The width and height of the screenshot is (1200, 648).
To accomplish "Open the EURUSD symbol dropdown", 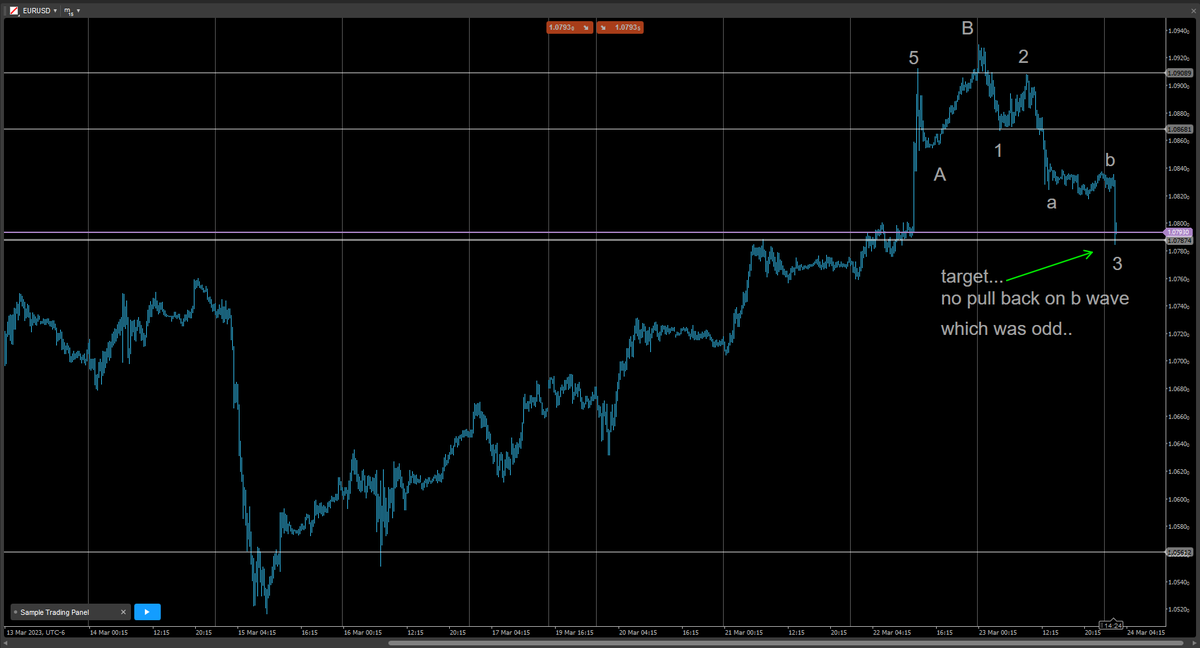I will click(x=40, y=10).
